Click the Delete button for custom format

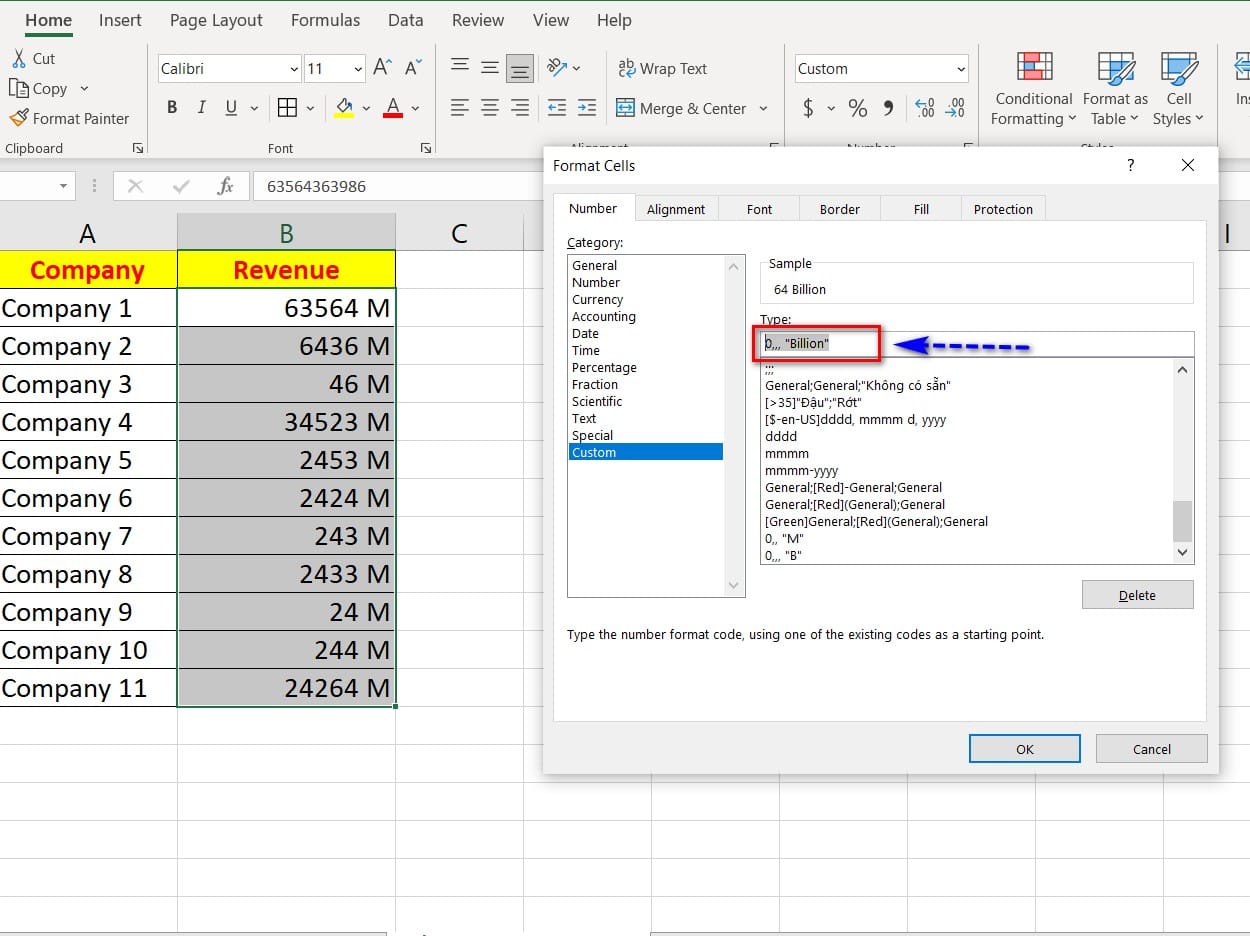(x=1137, y=595)
